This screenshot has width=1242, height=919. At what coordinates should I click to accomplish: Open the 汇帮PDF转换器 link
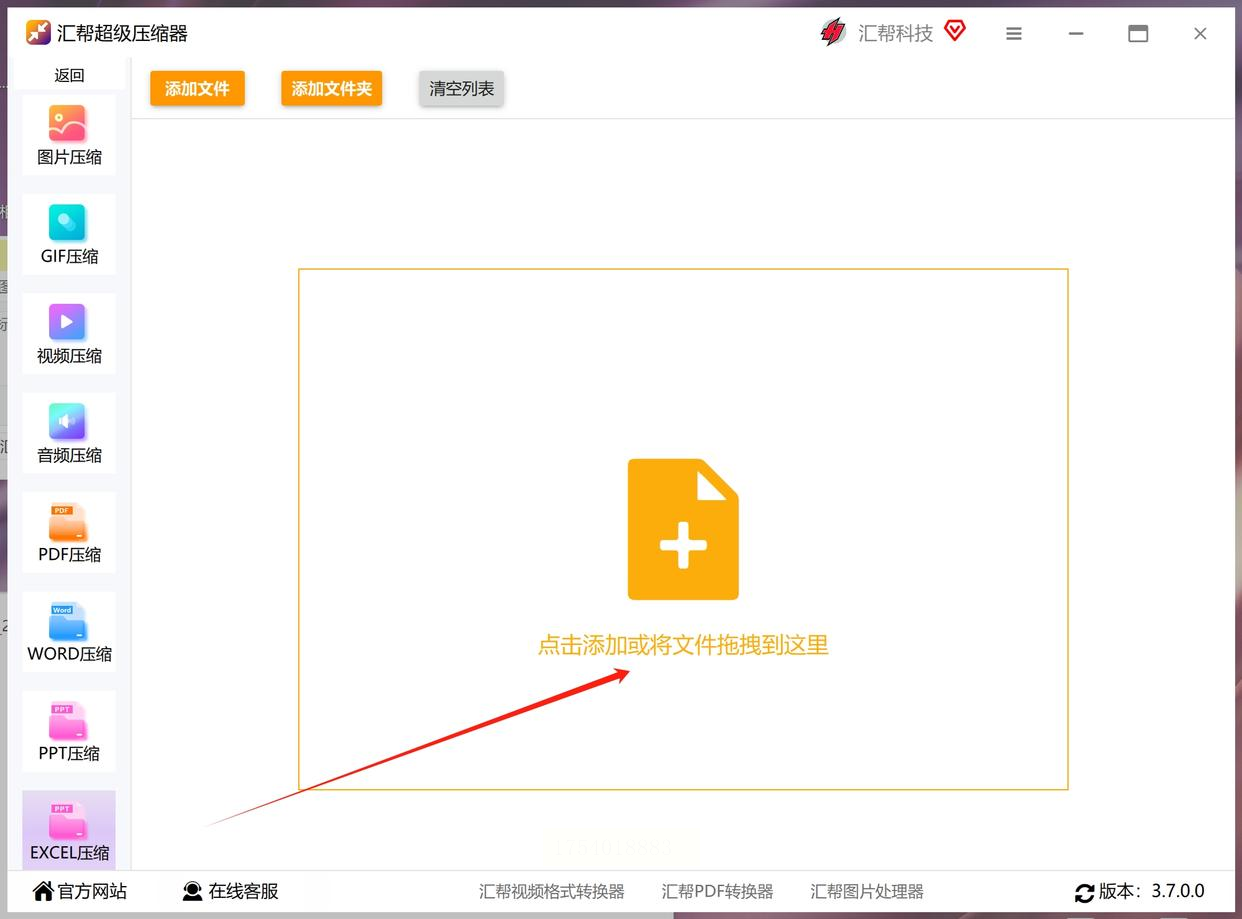click(x=718, y=891)
